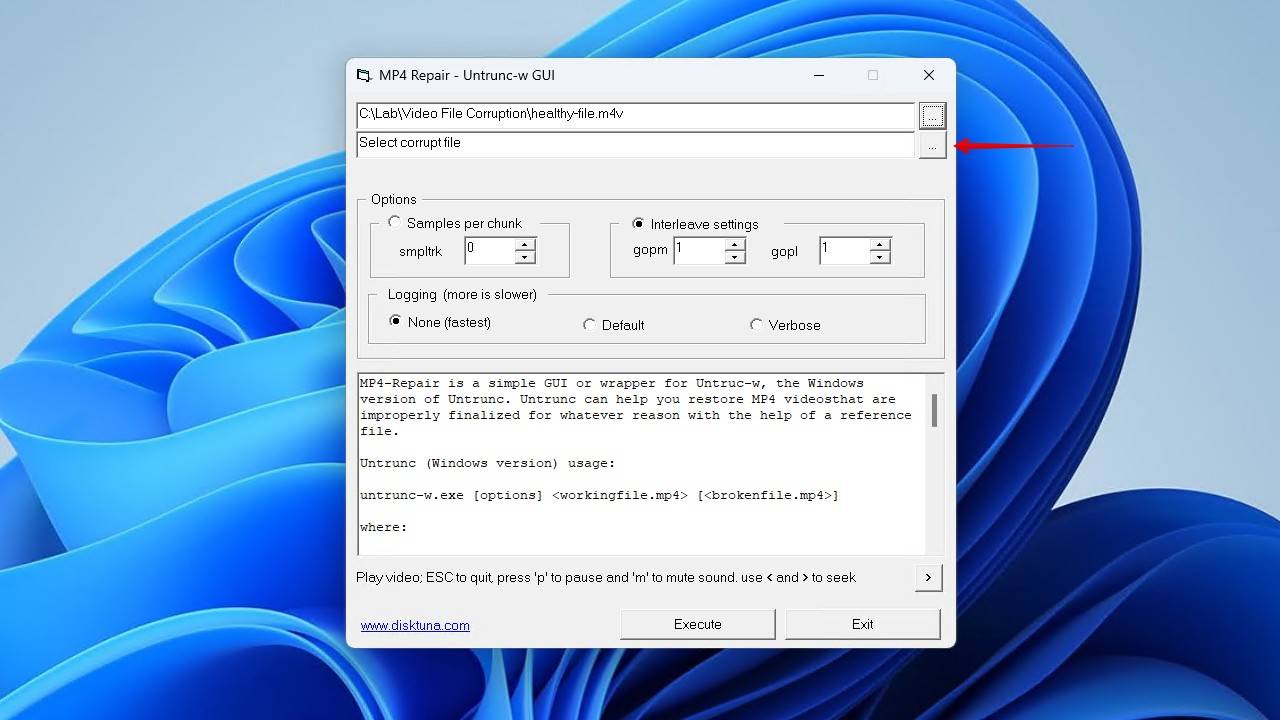Browse for the healthy reference file
Screen dimensions: 1280x720
point(932,116)
